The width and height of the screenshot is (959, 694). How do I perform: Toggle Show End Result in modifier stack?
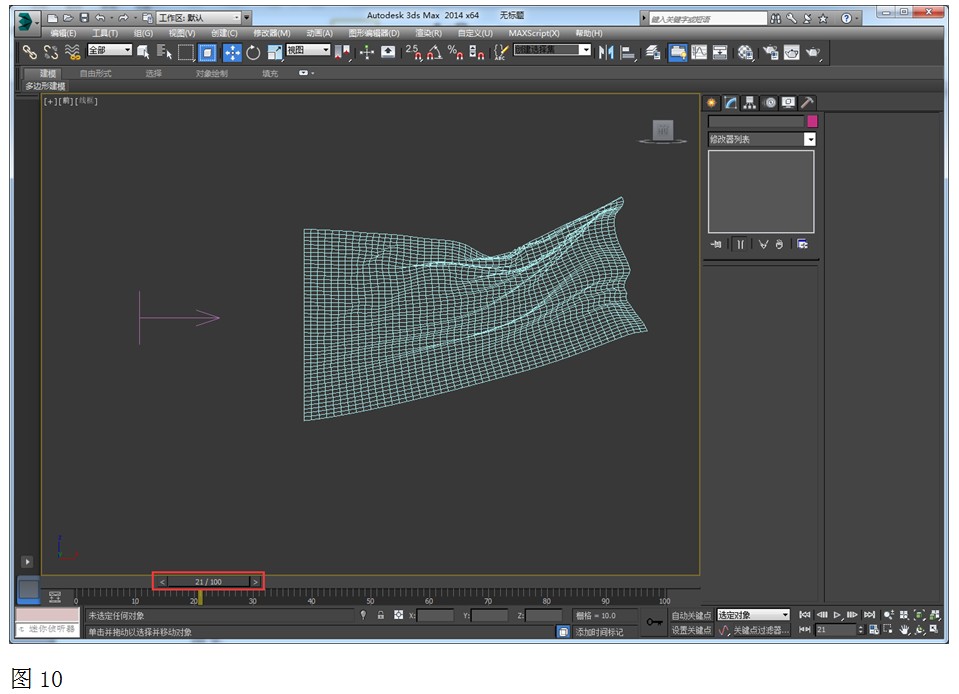pyautogui.click(x=740, y=245)
